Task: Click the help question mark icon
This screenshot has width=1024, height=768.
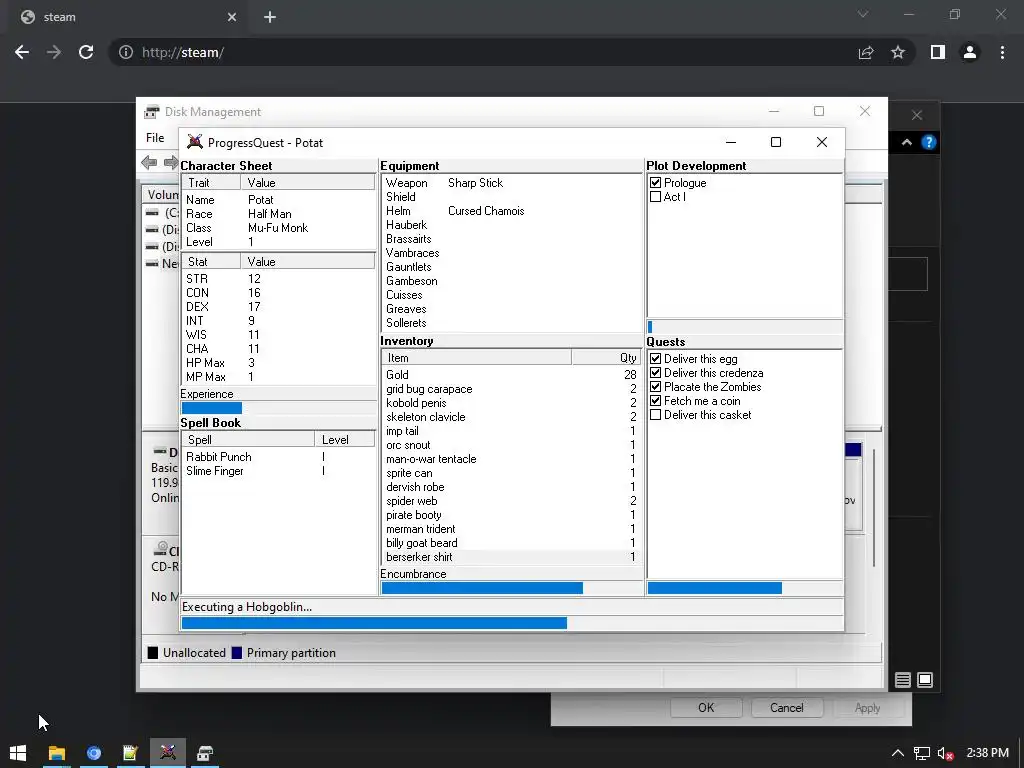Action: [x=929, y=142]
